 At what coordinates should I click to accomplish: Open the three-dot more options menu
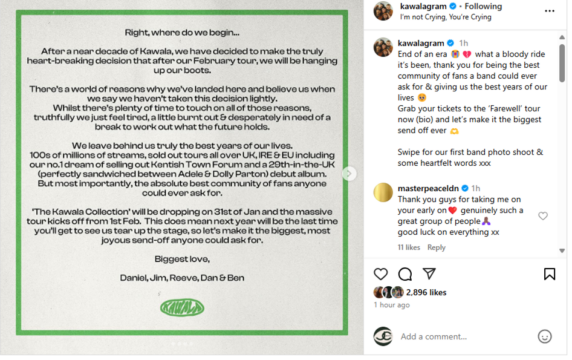tap(549, 11)
